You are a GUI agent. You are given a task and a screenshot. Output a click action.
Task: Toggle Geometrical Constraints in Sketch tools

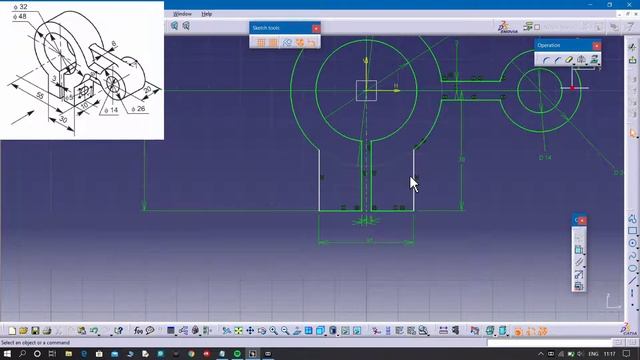pyautogui.click(x=300, y=42)
